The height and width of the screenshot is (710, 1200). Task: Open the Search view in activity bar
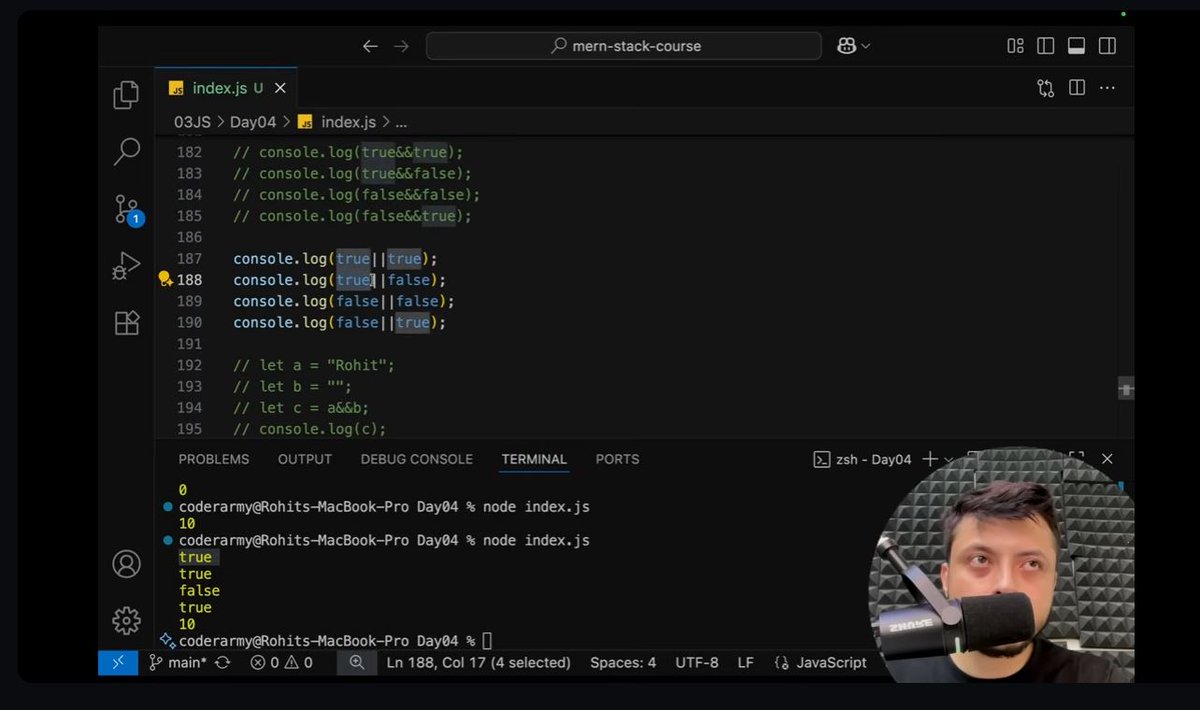pos(126,152)
